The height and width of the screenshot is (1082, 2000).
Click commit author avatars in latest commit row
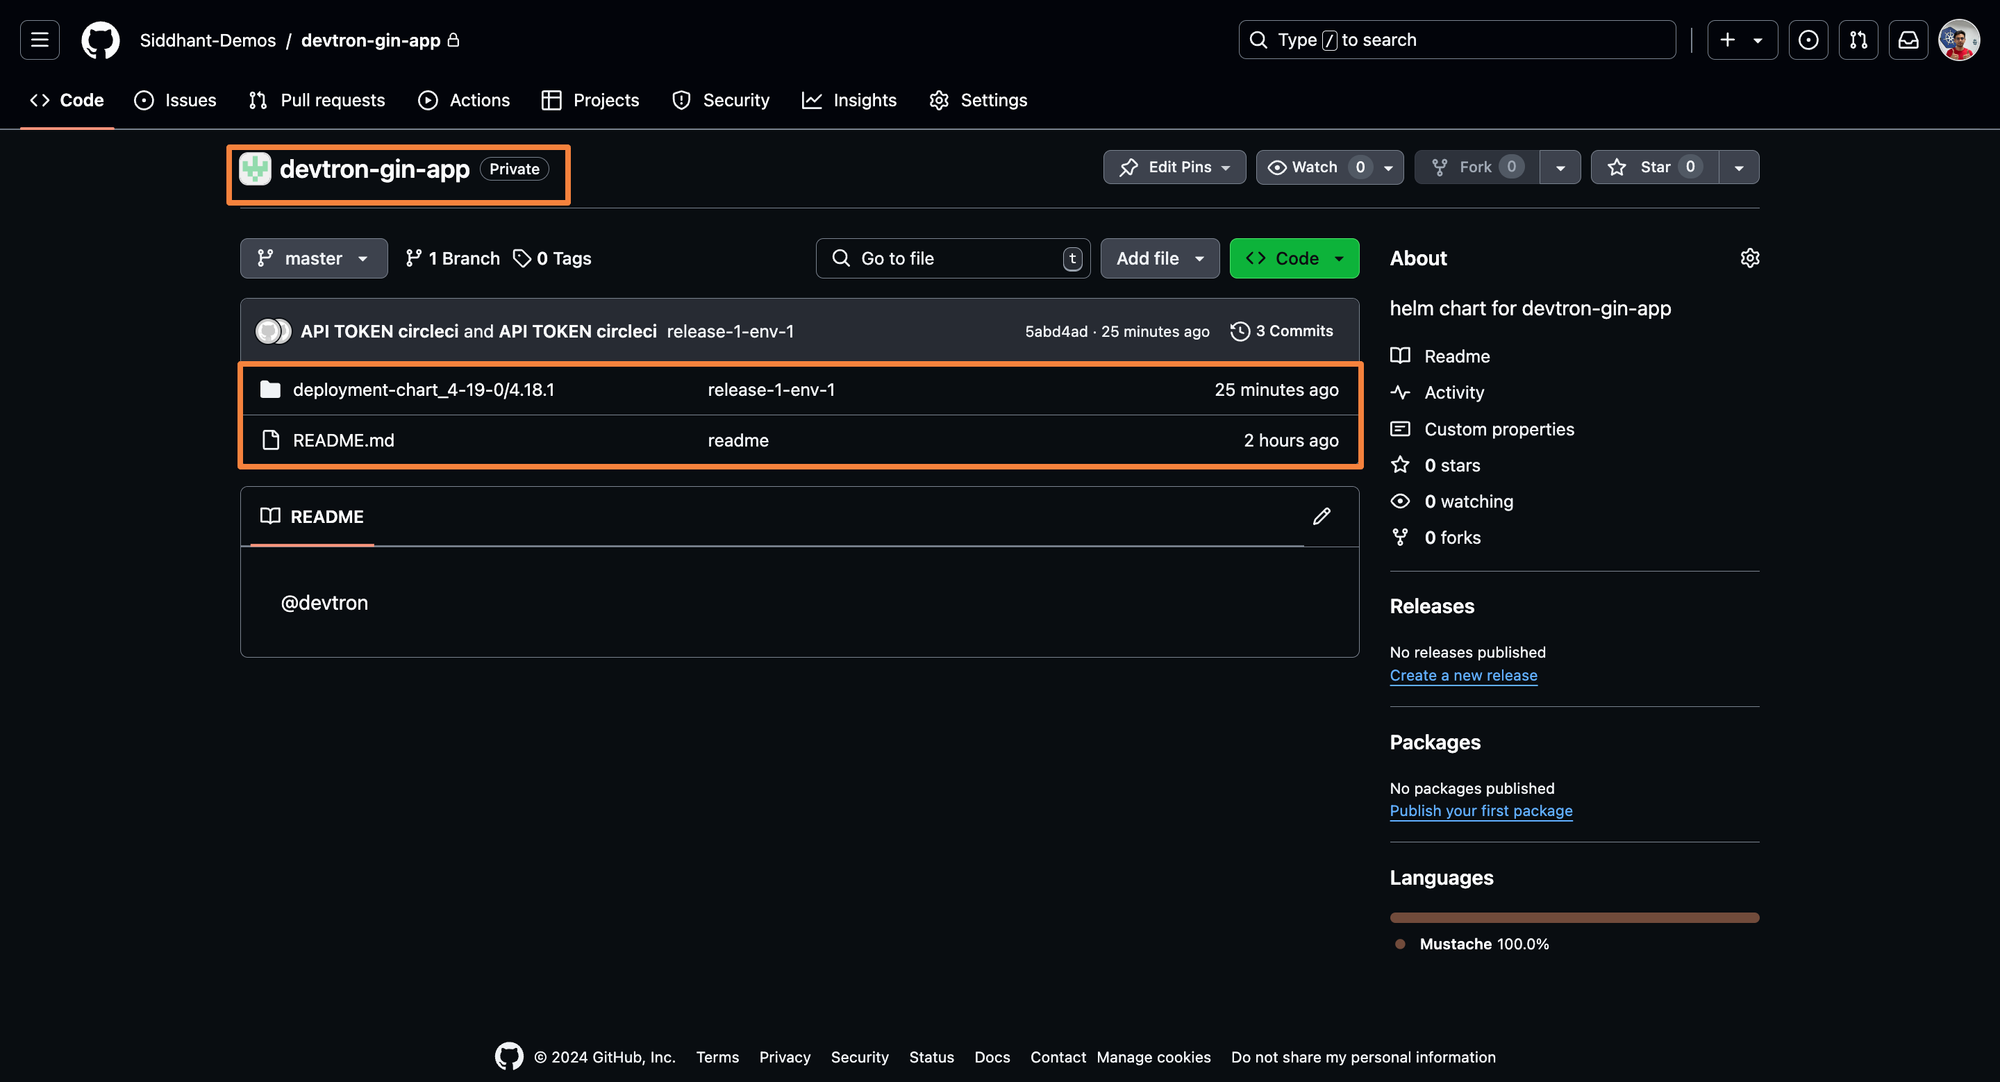point(273,331)
